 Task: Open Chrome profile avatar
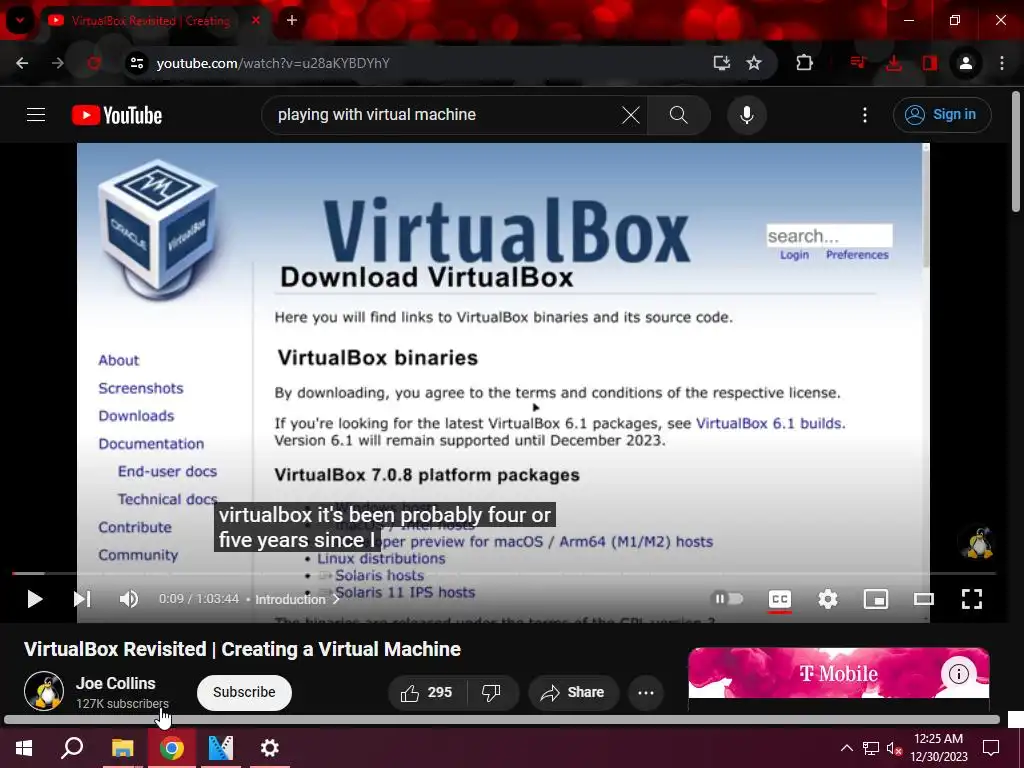click(x=965, y=63)
